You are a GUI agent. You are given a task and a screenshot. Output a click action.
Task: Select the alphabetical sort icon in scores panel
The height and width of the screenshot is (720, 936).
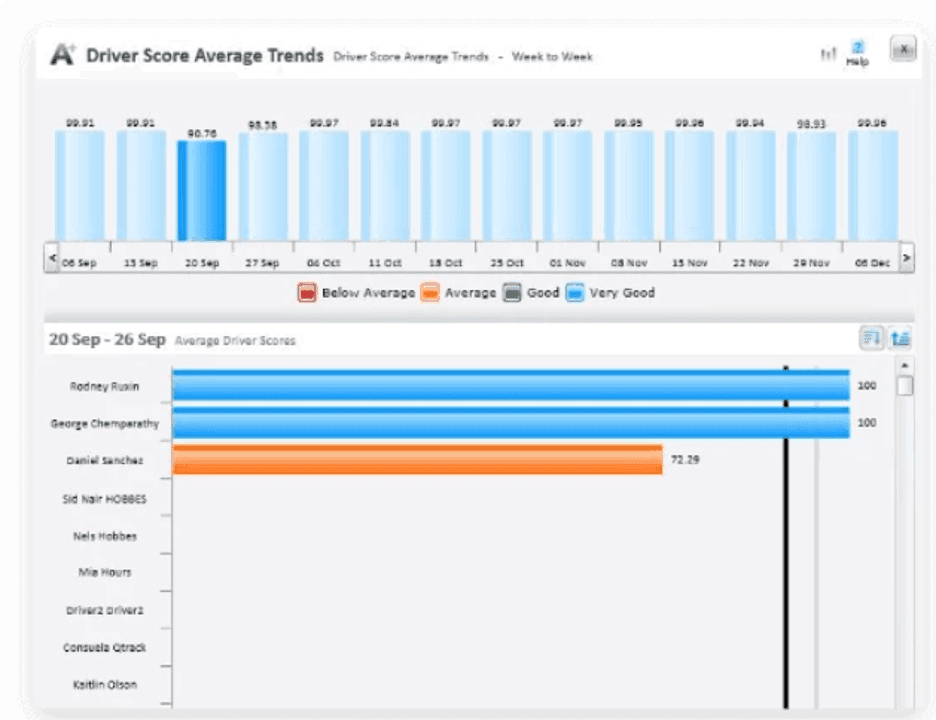(x=901, y=338)
